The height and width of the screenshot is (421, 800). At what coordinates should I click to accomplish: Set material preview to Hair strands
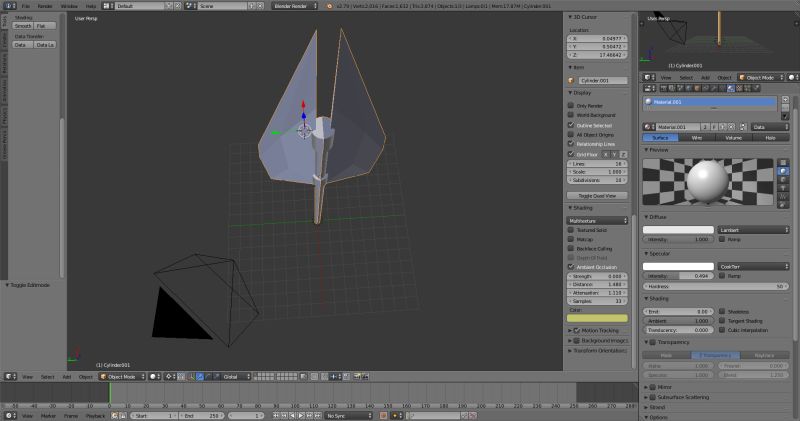tap(784, 196)
